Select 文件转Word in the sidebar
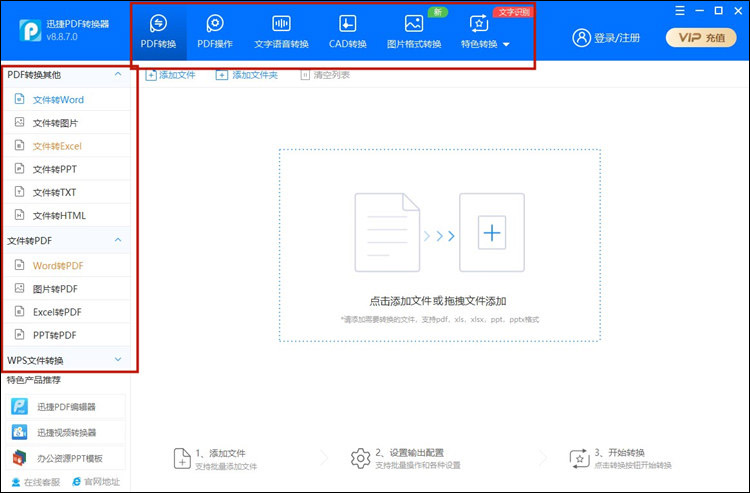The width and height of the screenshot is (750, 493). (x=67, y=99)
